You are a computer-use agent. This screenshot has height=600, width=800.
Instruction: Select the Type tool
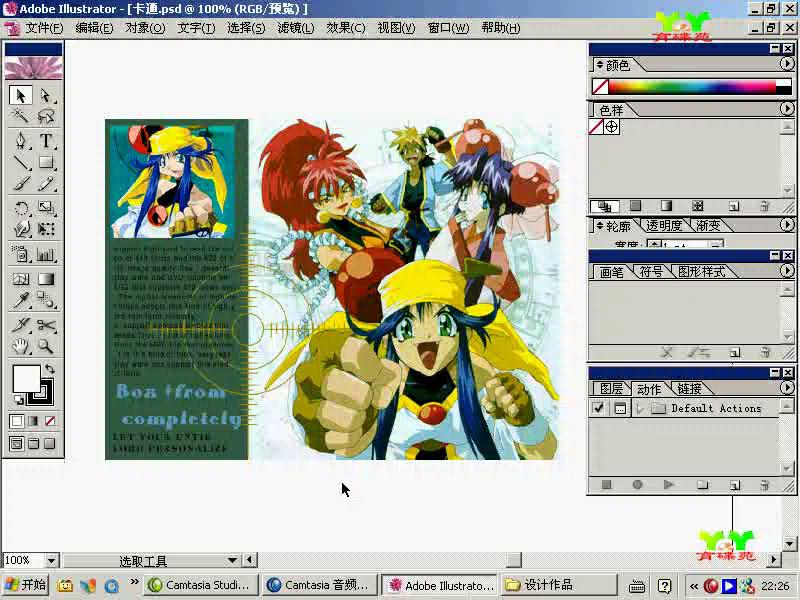pos(45,141)
